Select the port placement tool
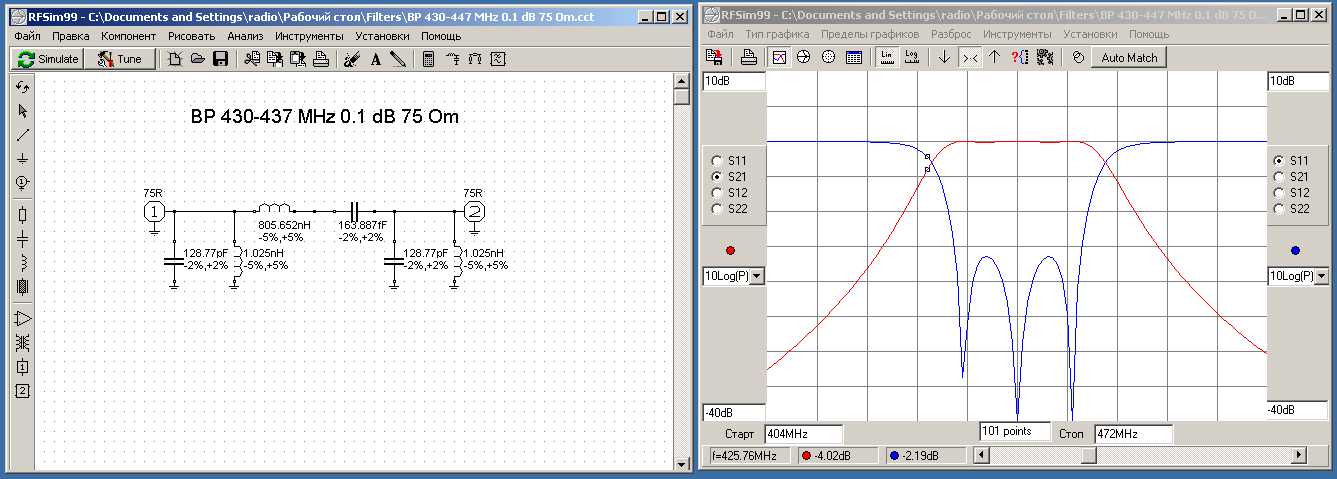This screenshot has height=479, width=1337. 23,183
